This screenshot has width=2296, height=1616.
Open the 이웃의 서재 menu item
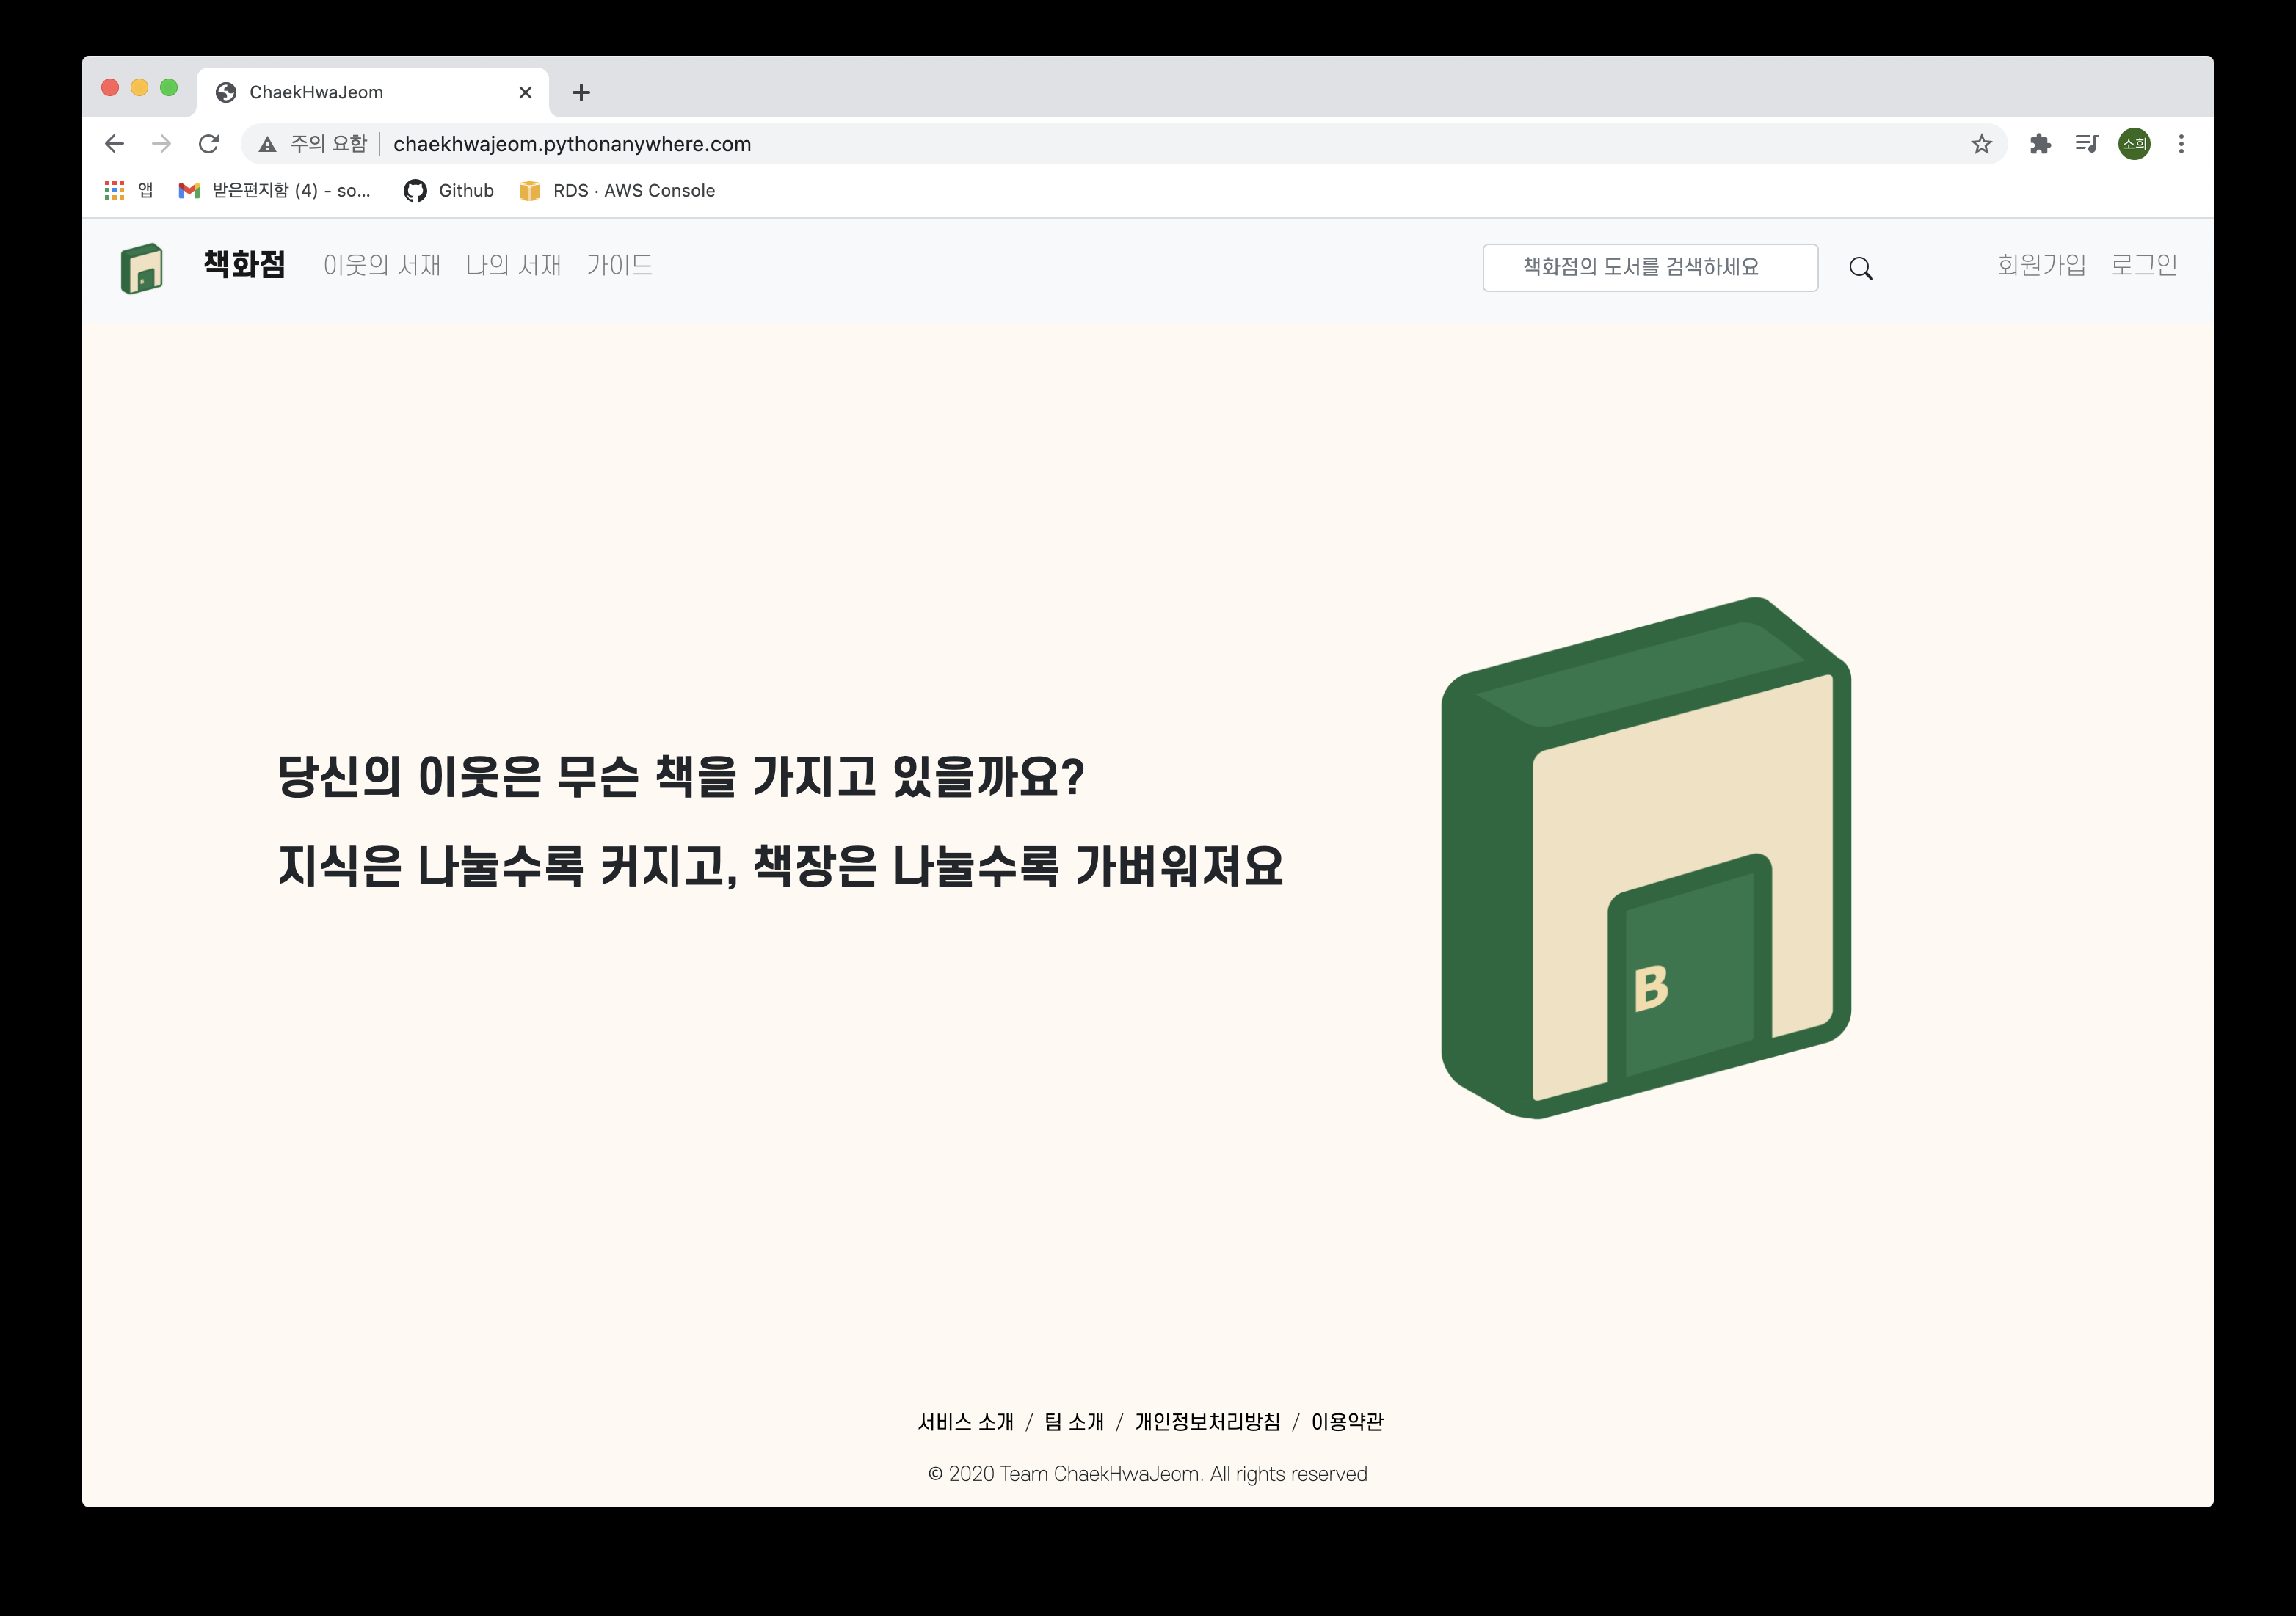click(382, 265)
